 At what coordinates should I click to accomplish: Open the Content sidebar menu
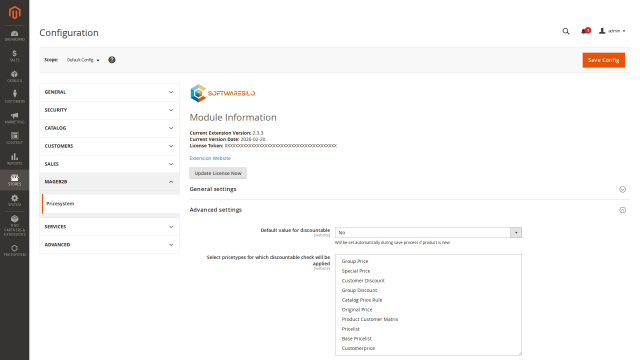click(15, 138)
